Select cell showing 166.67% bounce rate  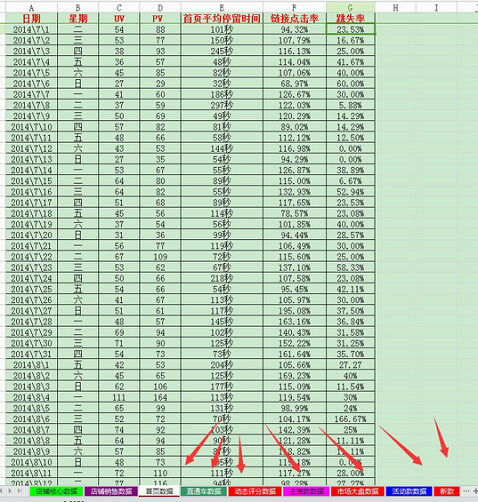pos(350,419)
